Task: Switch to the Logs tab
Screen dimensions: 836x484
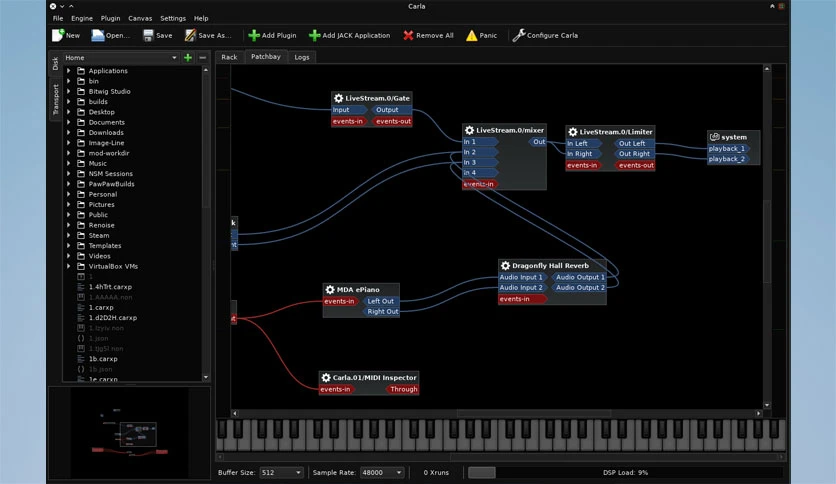Action: coord(302,57)
